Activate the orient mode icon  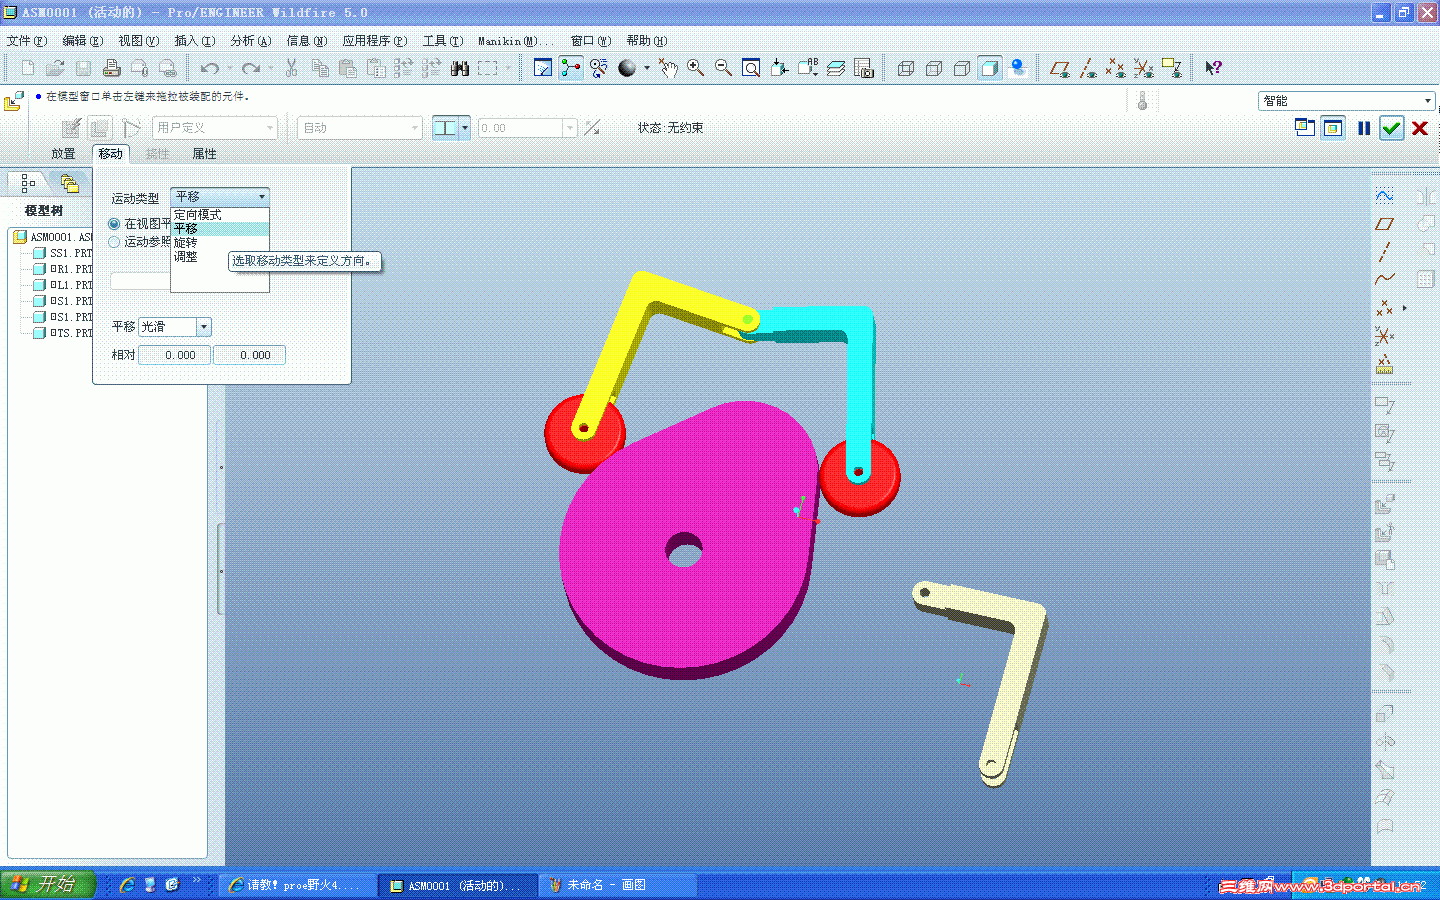click(x=599, y=68)
